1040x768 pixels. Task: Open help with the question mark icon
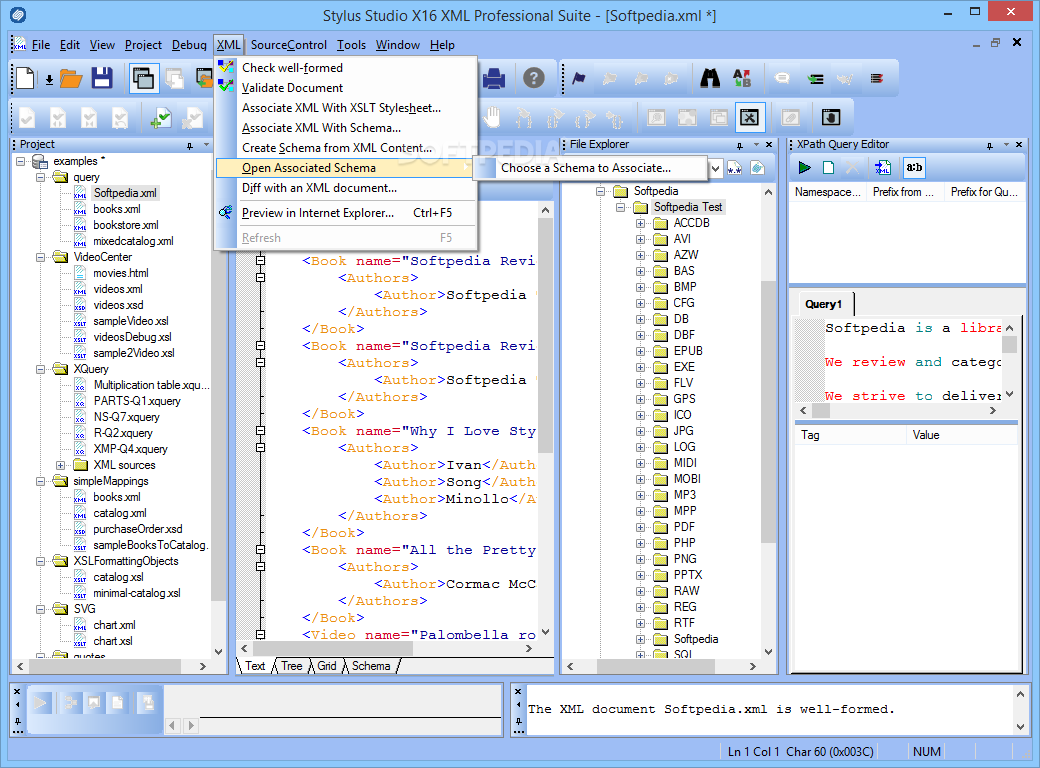(533, 78)
